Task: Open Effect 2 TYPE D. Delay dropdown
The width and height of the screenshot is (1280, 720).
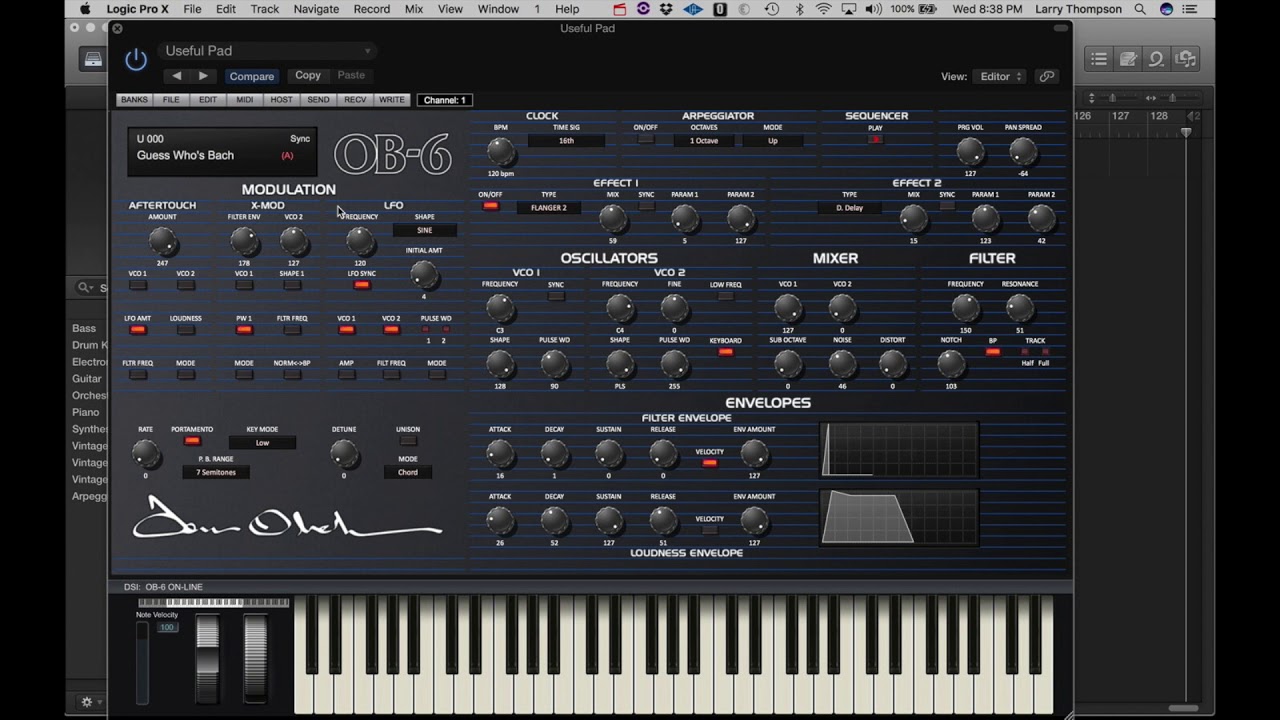Action: (x=850, y=208)
